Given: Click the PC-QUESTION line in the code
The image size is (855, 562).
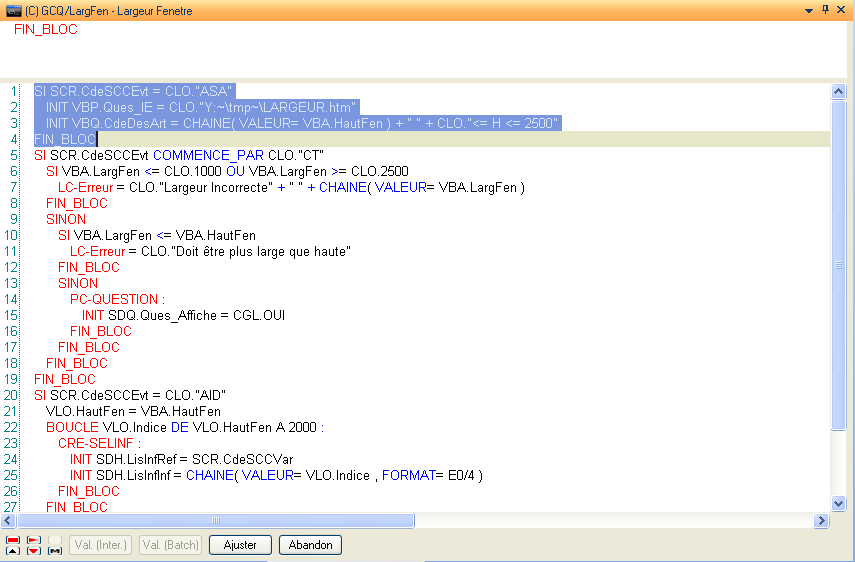Looking at the screenshot, I should [x=115, y=299].
